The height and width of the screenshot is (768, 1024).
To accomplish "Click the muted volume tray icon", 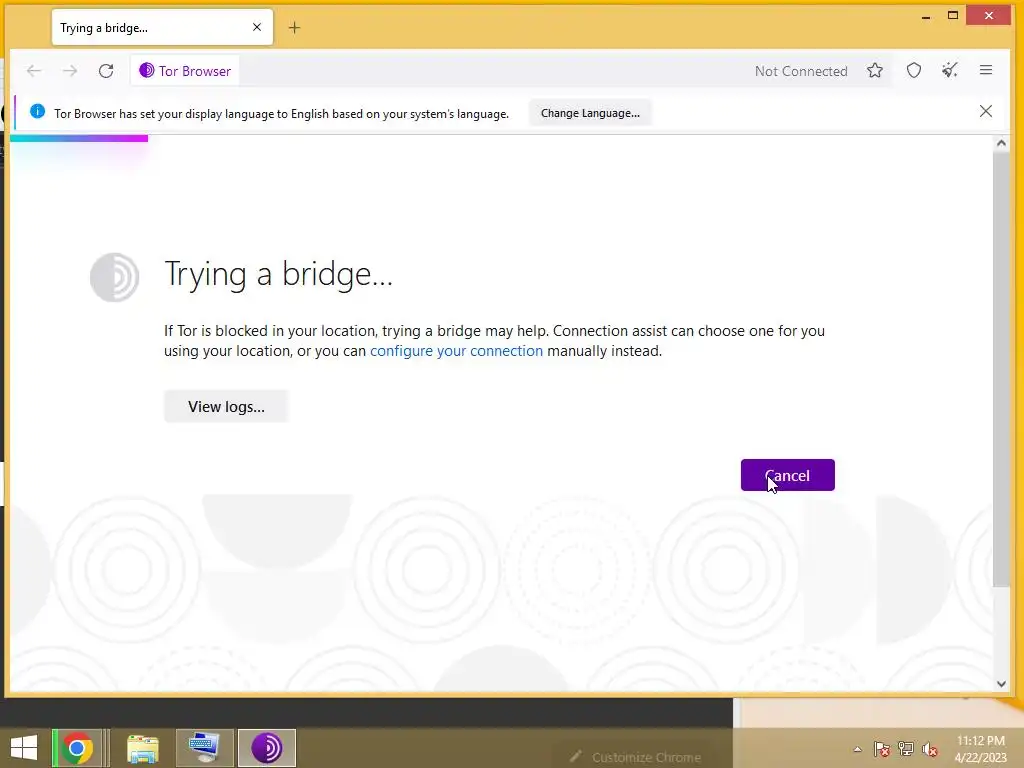I will (x=930, y=749).
